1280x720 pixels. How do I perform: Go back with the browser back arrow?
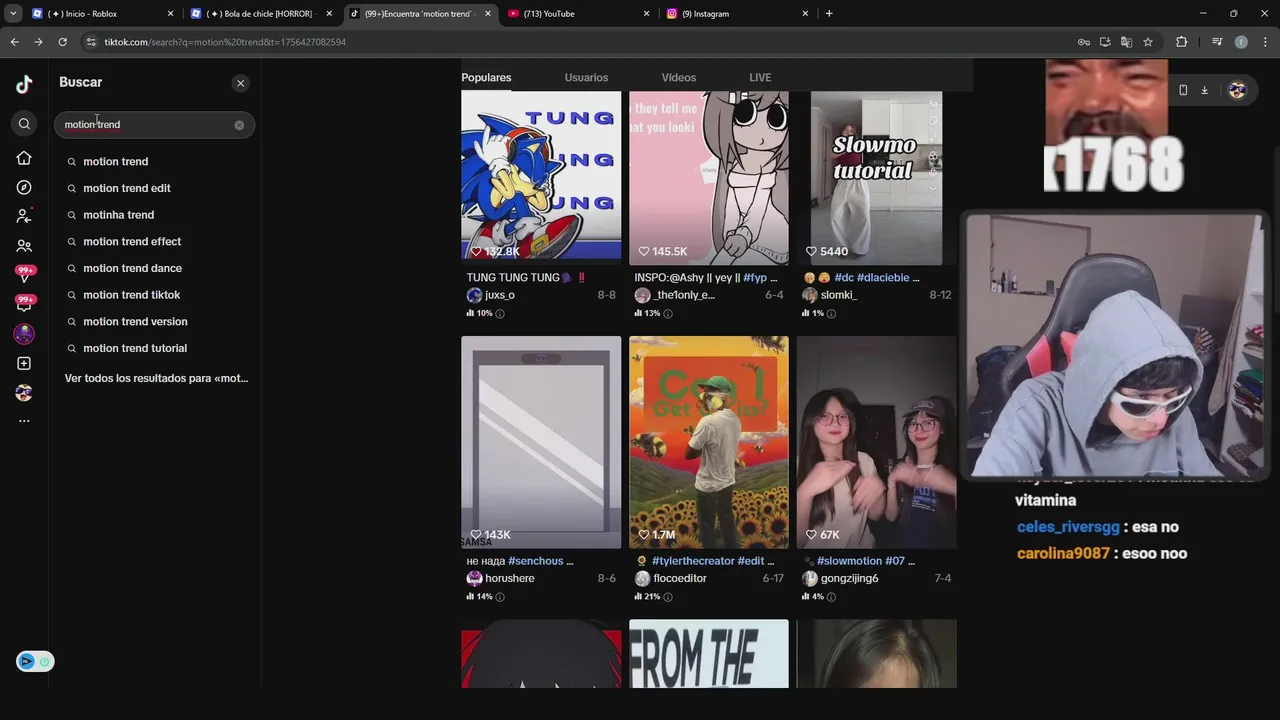tap(14, 42)
